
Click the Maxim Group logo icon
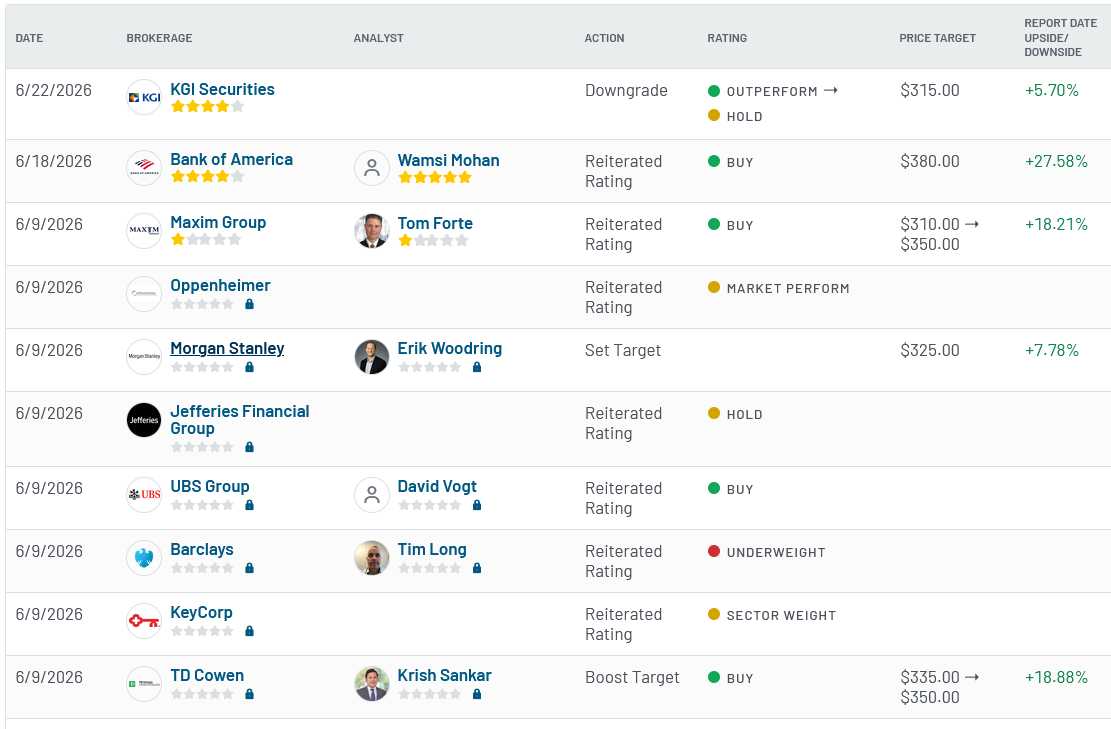point(144,231)
